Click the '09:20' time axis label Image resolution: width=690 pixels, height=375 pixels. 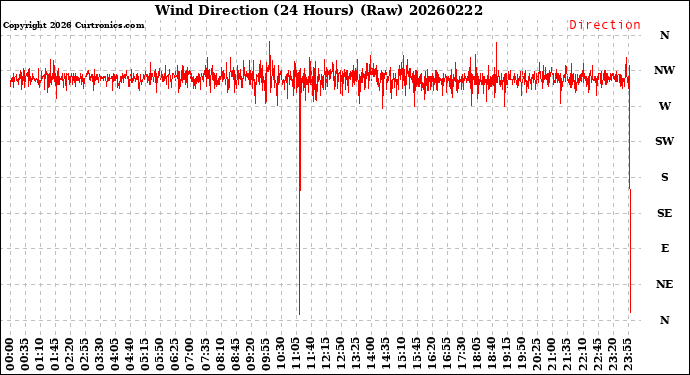tap(251, 355)
